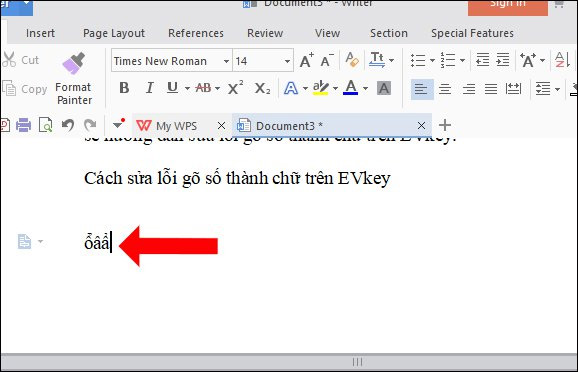Image resolution: width=578 pixels, height=372 pixels.
Task: Apply a bulleted list
Action: pos(418,60)
